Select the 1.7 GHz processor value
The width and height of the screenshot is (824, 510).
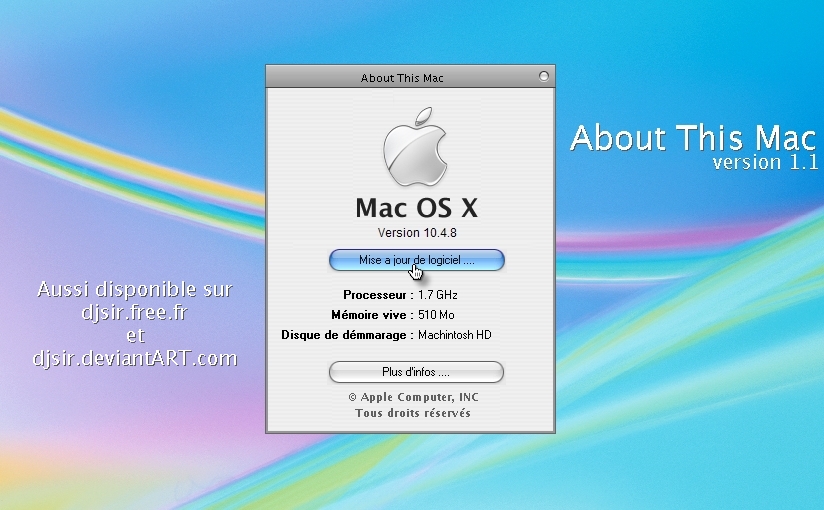[438, 296]
